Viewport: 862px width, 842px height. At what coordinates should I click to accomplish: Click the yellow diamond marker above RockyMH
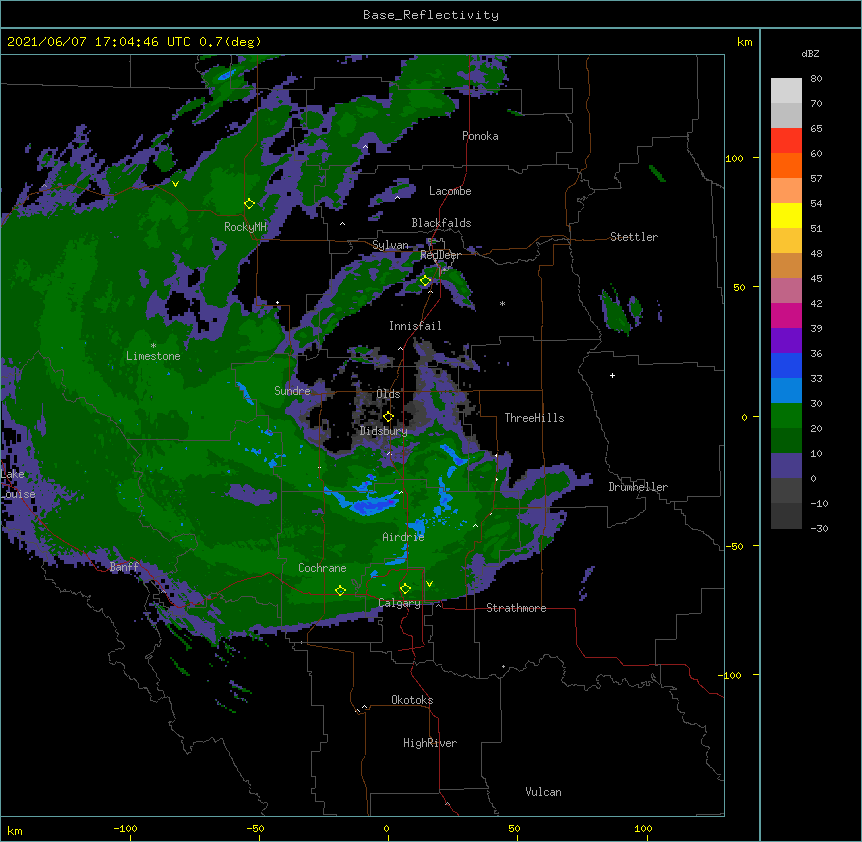click(249, 204)
